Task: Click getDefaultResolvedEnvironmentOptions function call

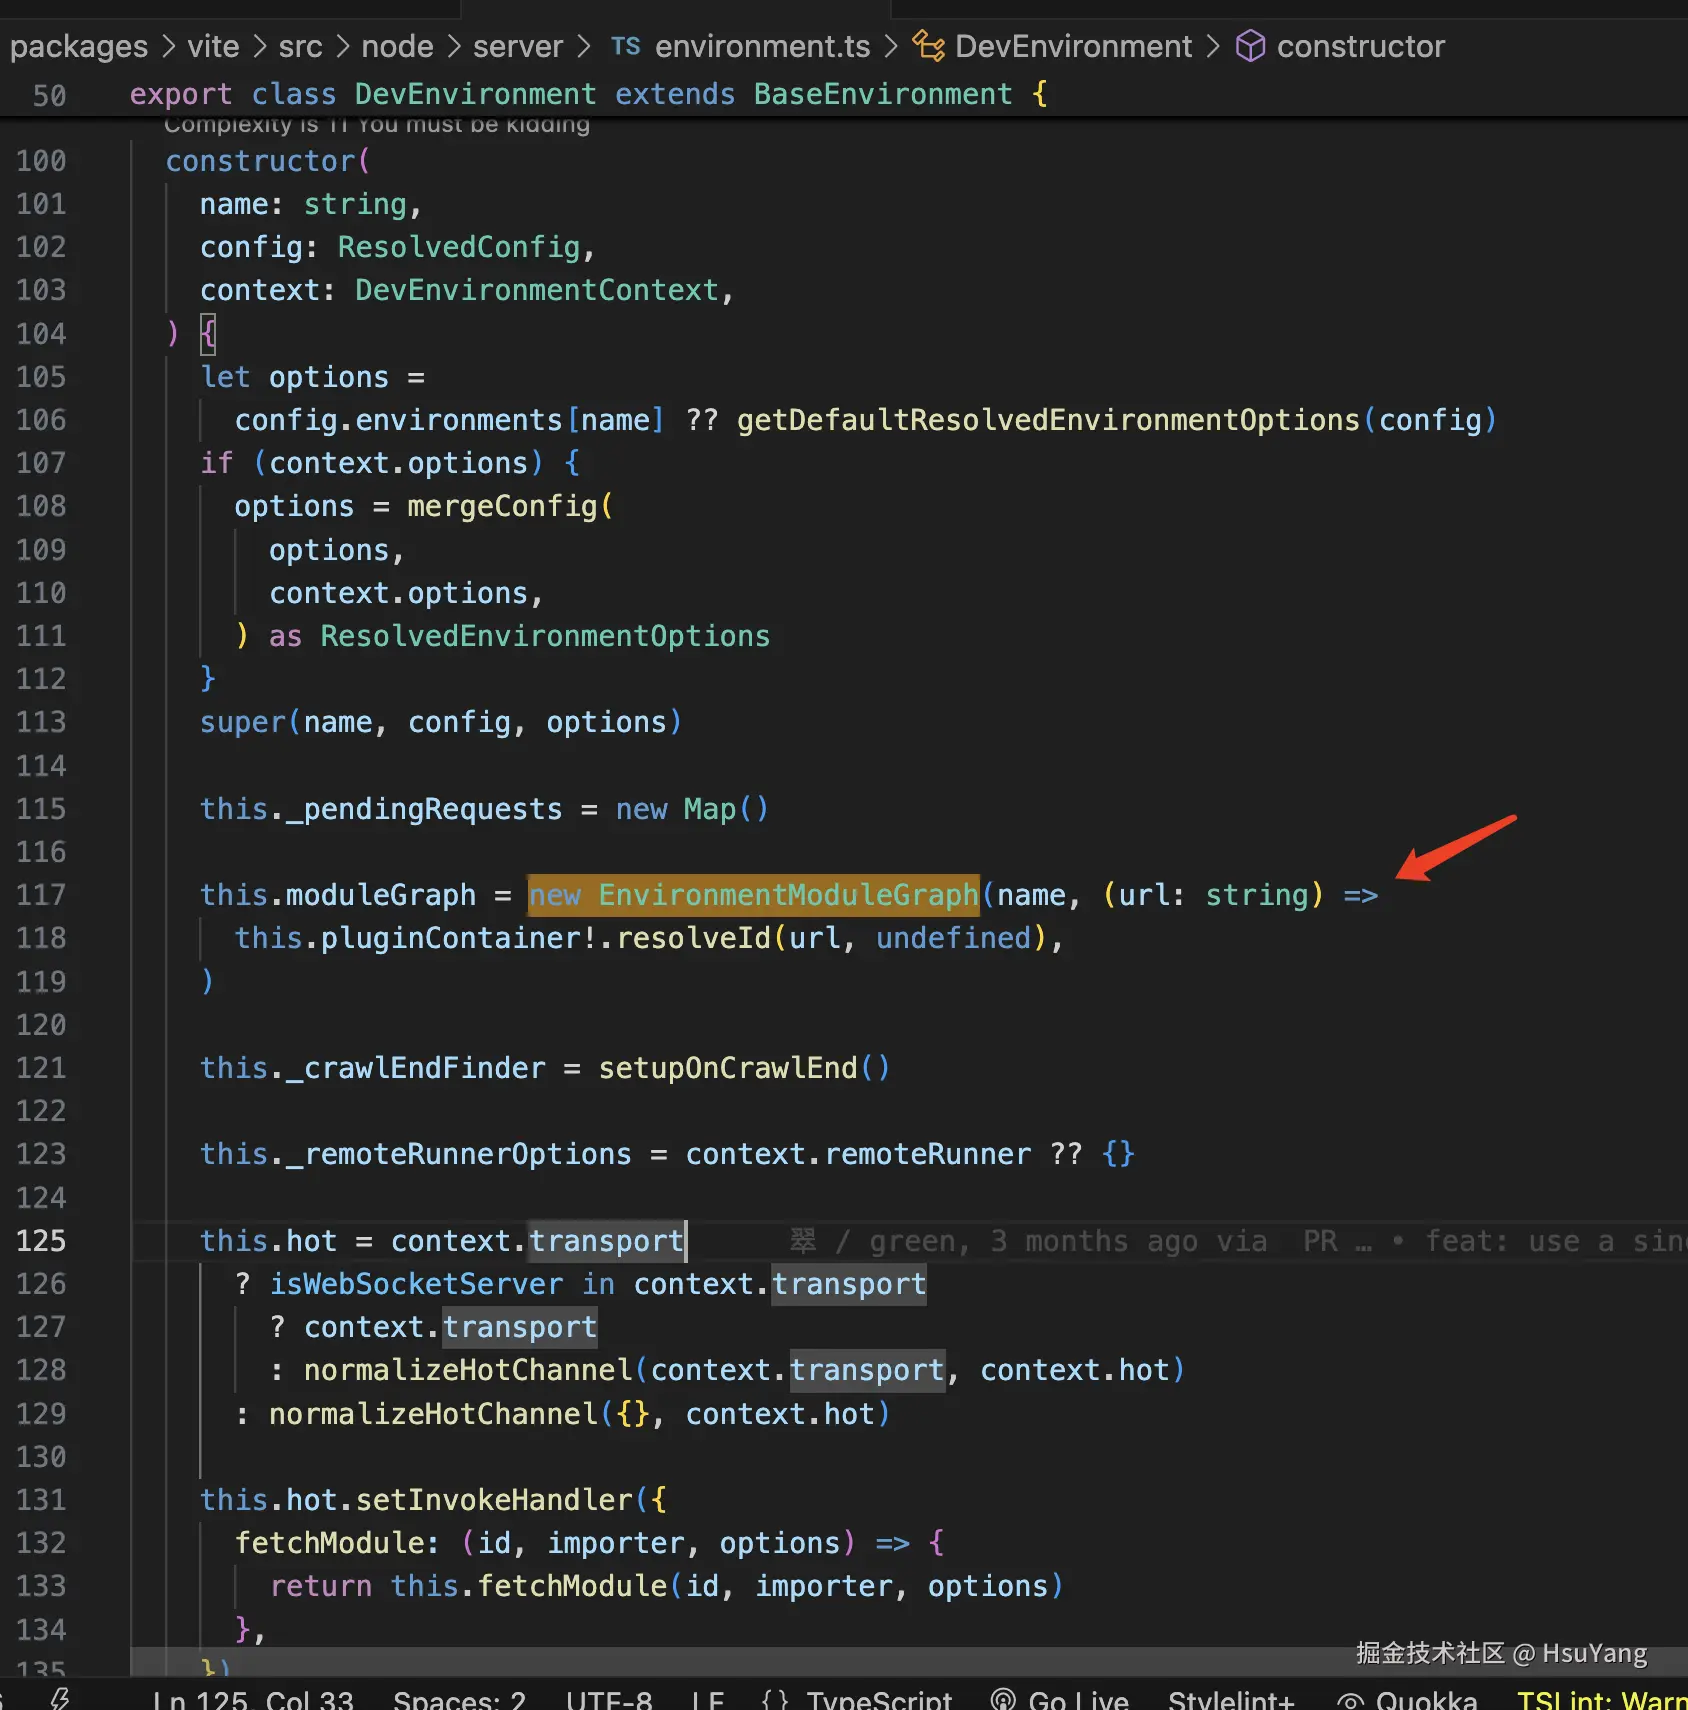Action: 1049,420
